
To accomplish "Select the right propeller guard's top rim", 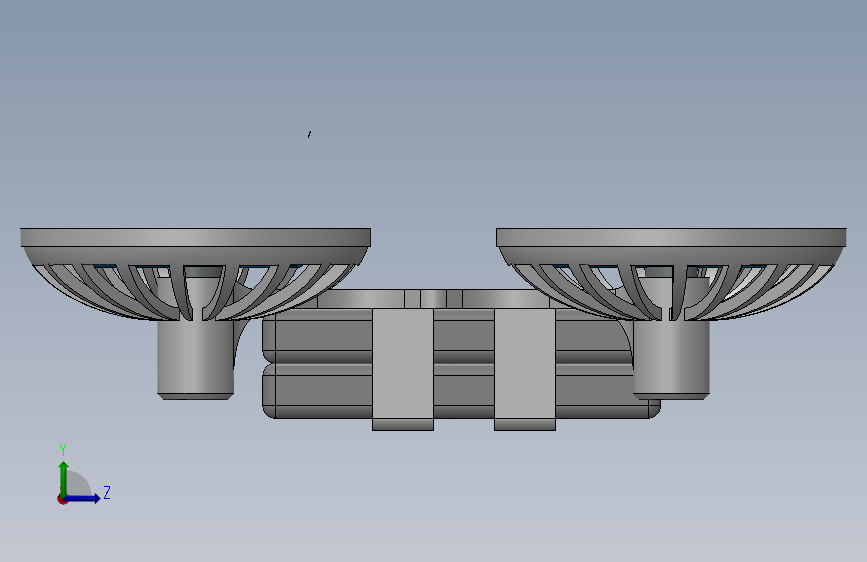I will tap(671, 237).
